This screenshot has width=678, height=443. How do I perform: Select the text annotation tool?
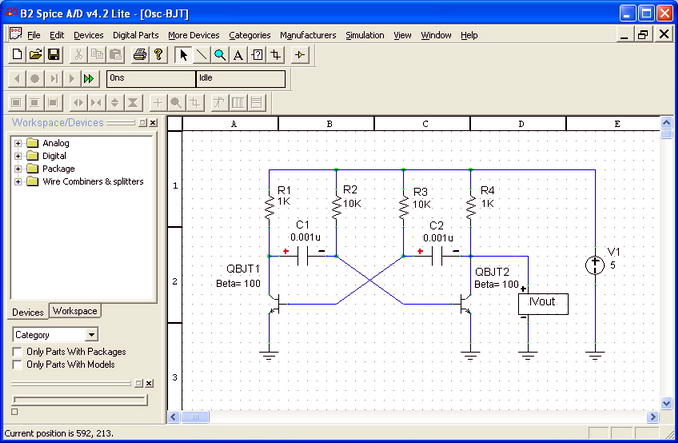click(238, 54)
